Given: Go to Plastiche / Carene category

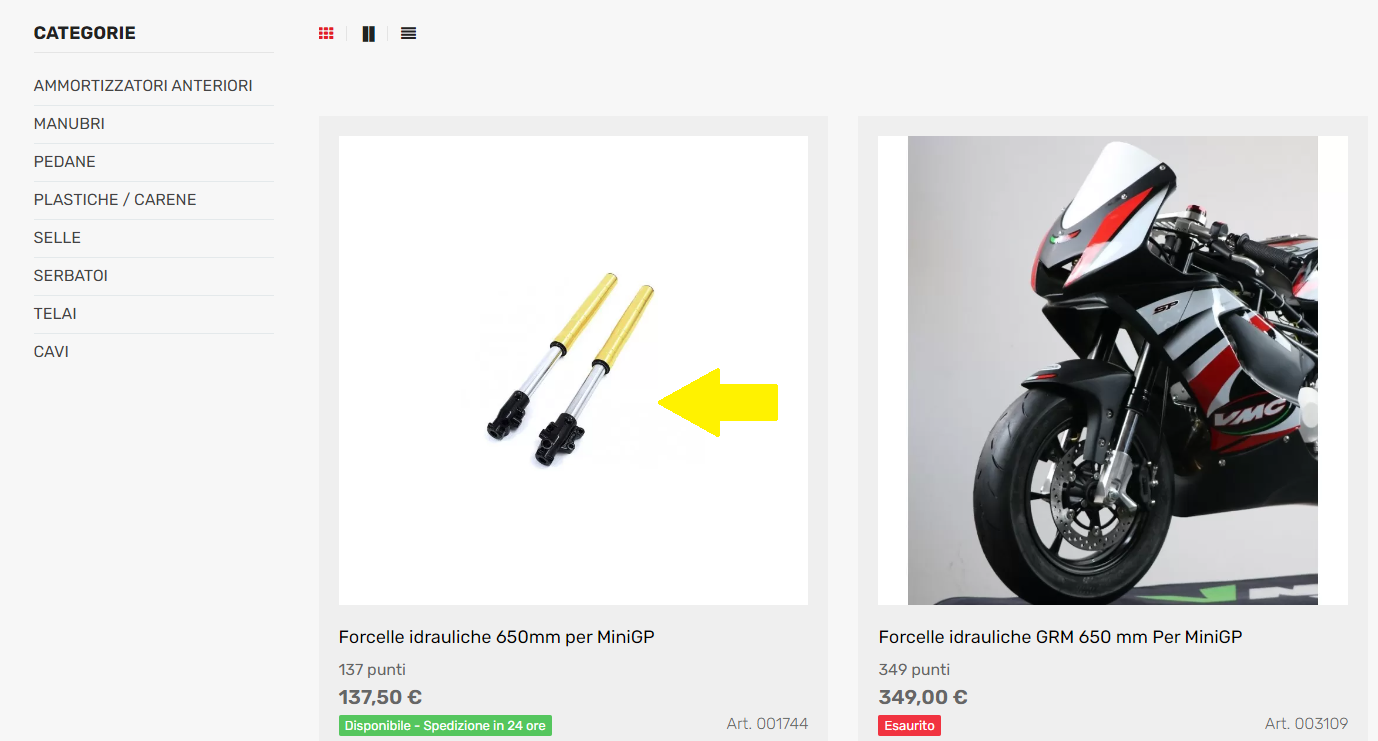Looking at the screenshot, I should click(x=115, y=200).
